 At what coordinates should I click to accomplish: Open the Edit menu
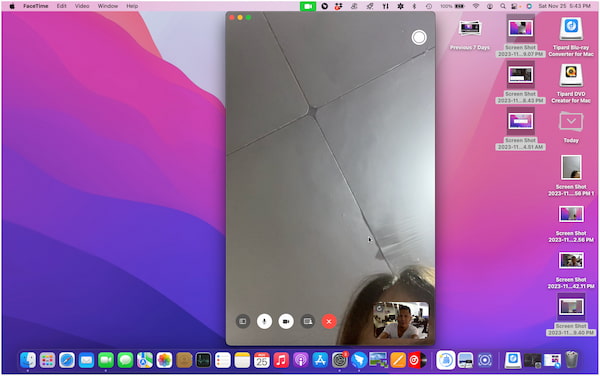pyautogui.click(x=62, y=6)
